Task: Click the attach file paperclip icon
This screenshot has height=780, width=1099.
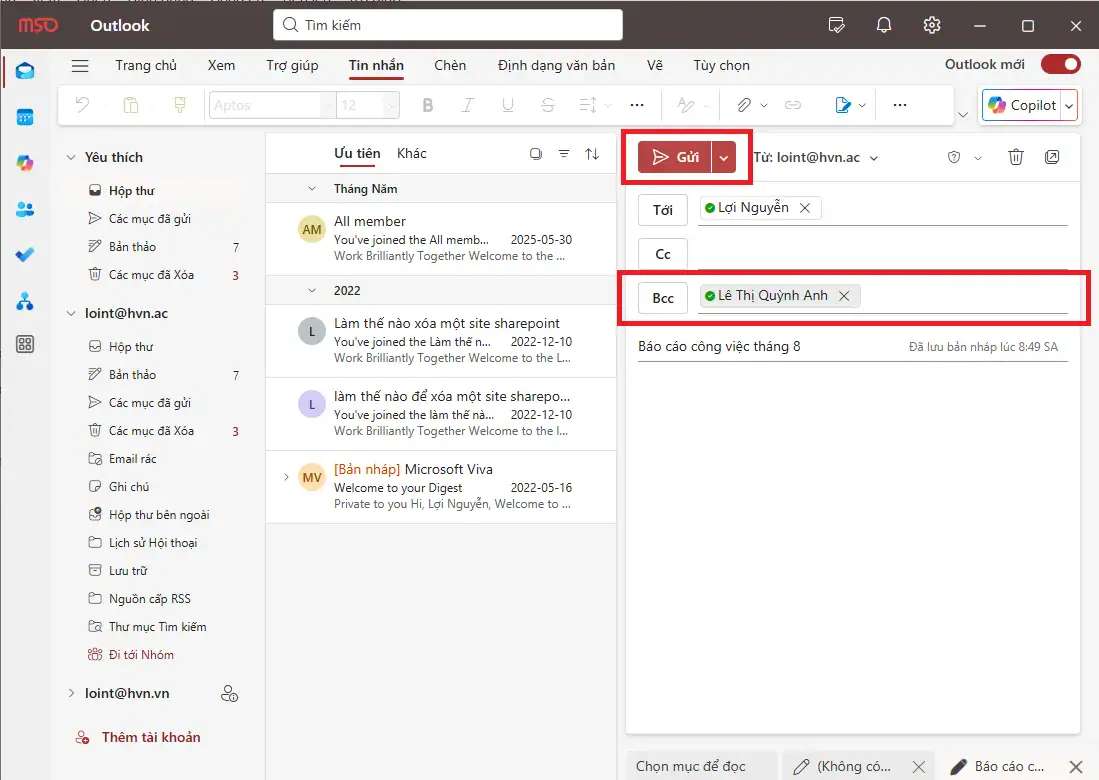Action: click(743, 105)
